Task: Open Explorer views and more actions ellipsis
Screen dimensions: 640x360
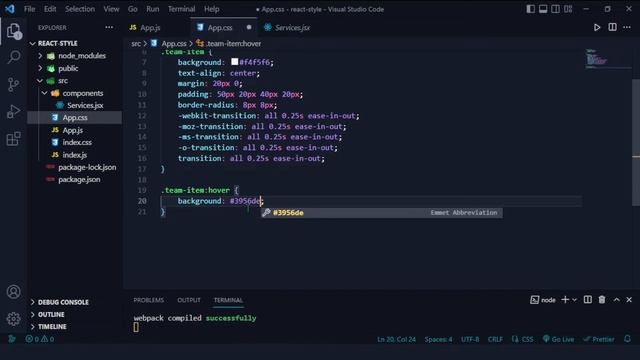Action: tap(109, 27)
